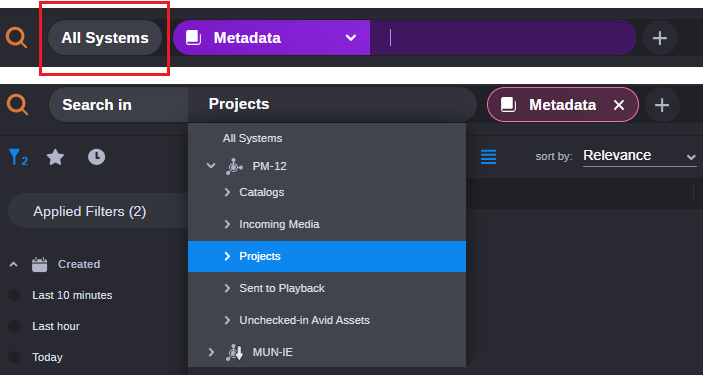
Task: Open the filter funnel icon showing 2
Action: click(18, 157)
